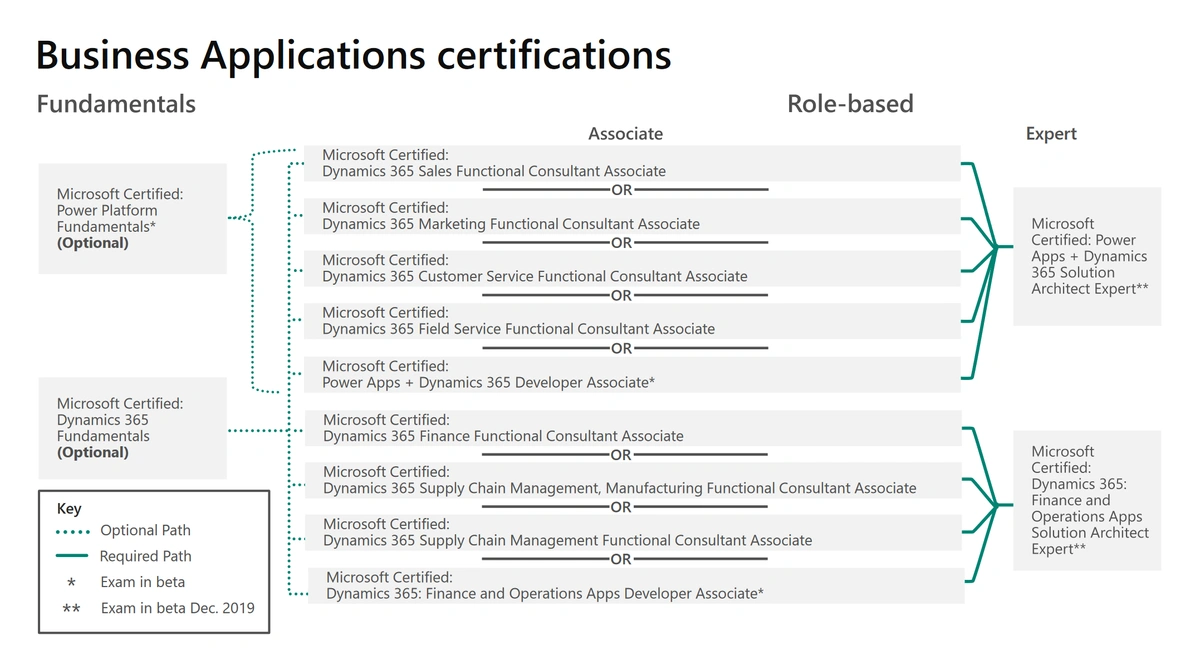The image size is (1200, 668).
Task: Select Power Apps + Dynamics 365 Developer Associate
Action: (x=632, y=374)
